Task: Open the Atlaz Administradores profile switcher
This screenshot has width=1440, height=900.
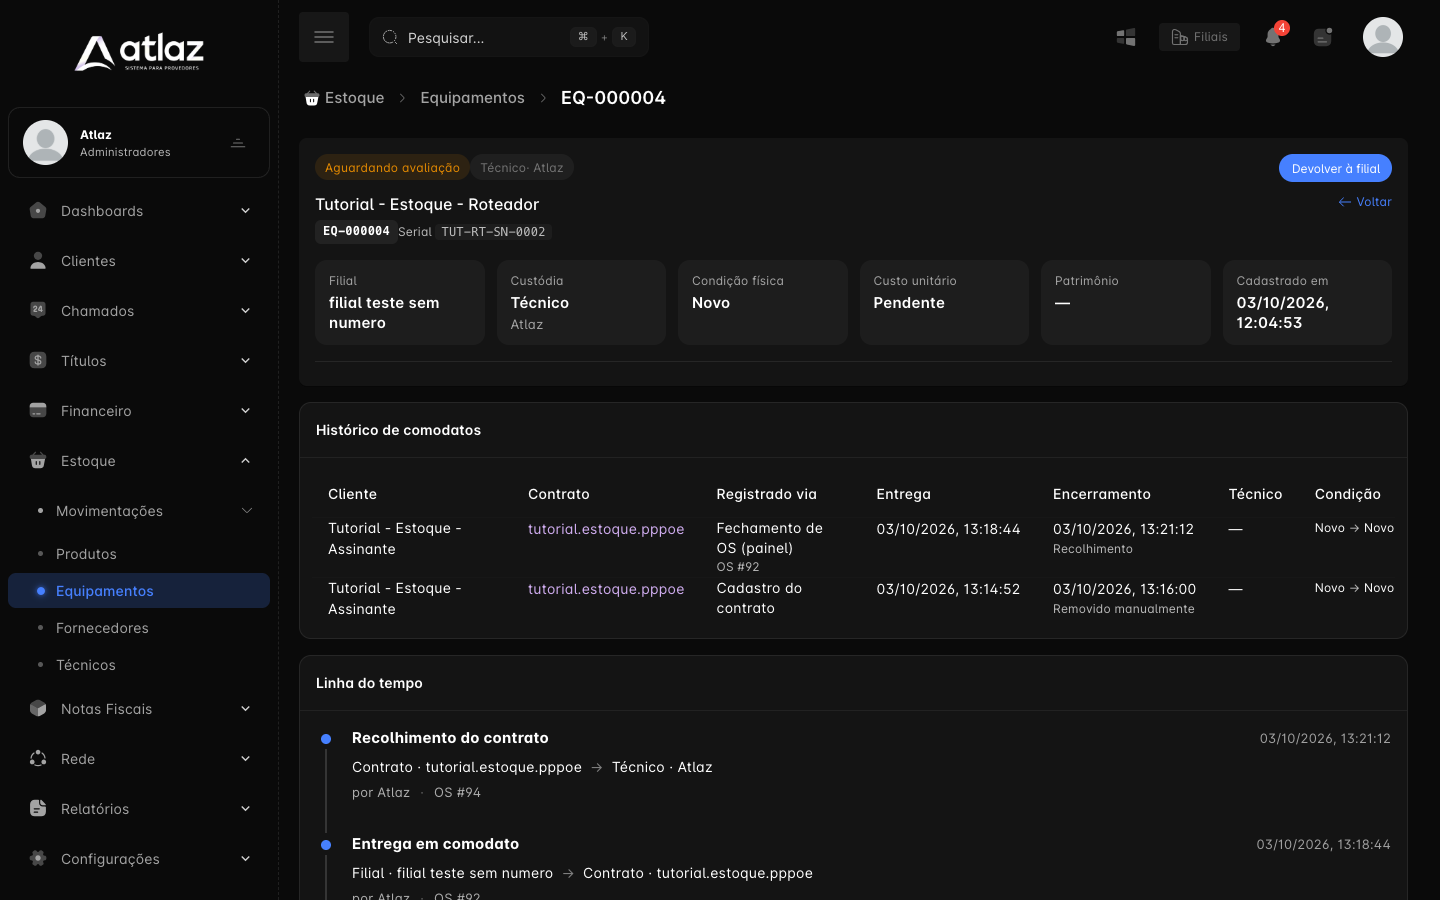Action: click(139, 143)
